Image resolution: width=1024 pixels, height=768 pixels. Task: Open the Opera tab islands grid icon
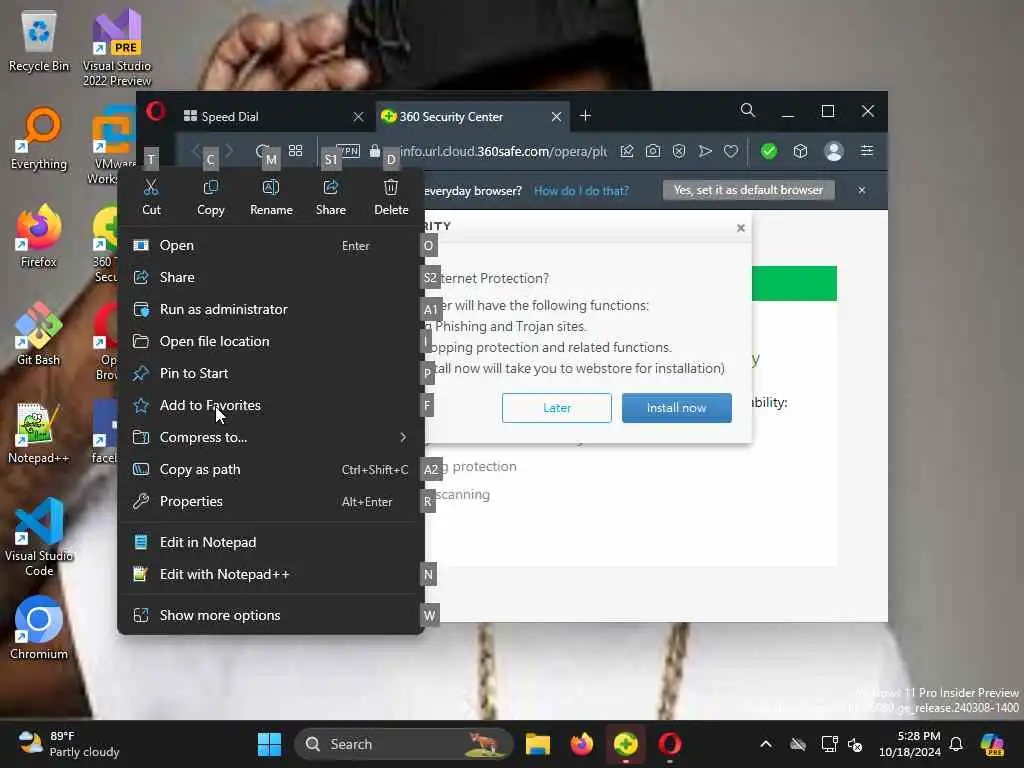(x=295, y=151)
